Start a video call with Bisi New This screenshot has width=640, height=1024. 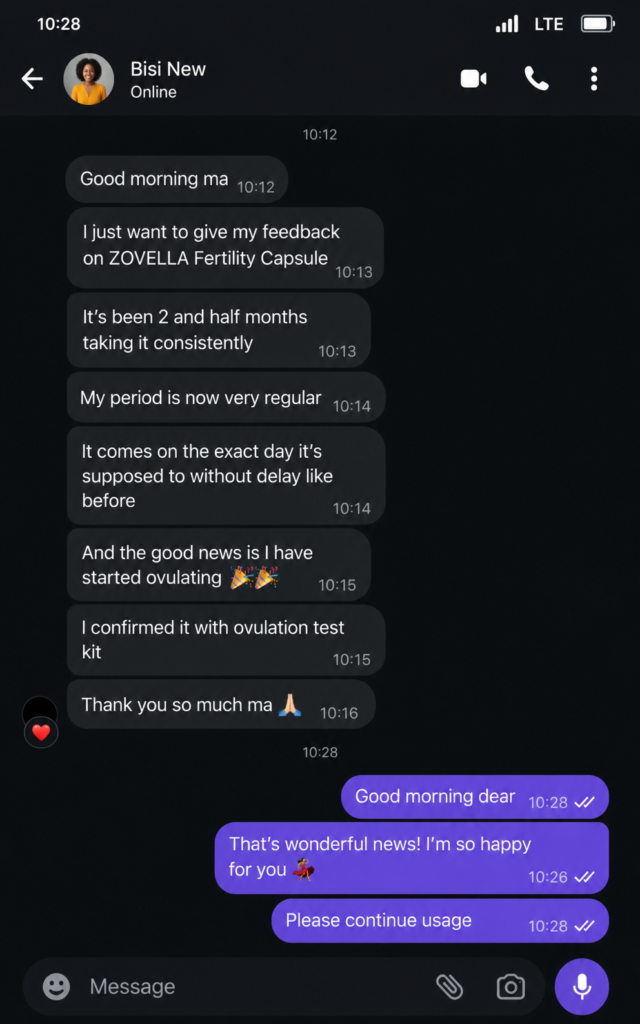[x=473, y=79]
